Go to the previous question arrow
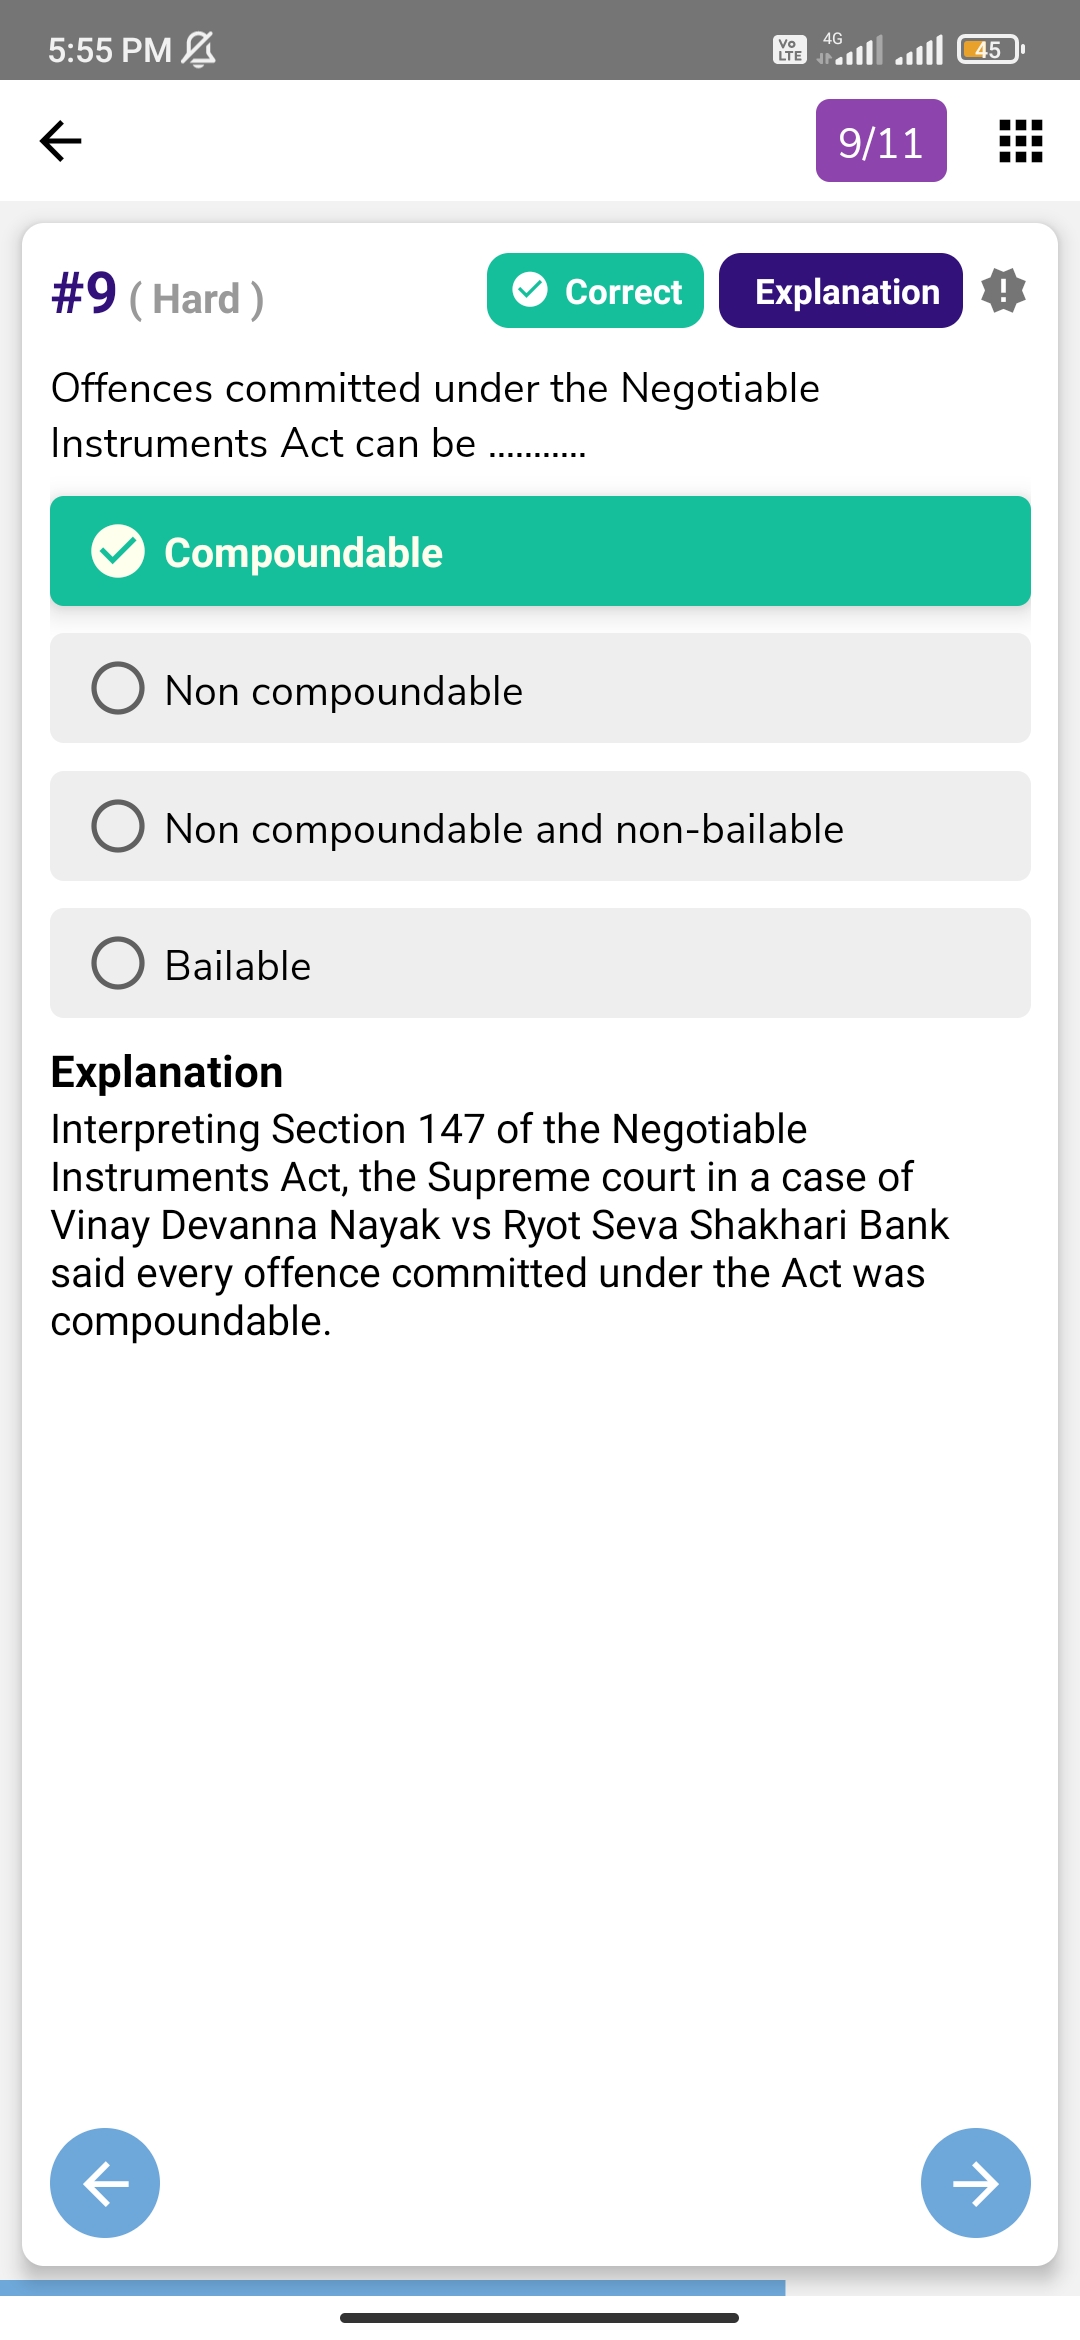Image resolution: width=1080 pixels, height=2340 pixels. (105, 2182)
